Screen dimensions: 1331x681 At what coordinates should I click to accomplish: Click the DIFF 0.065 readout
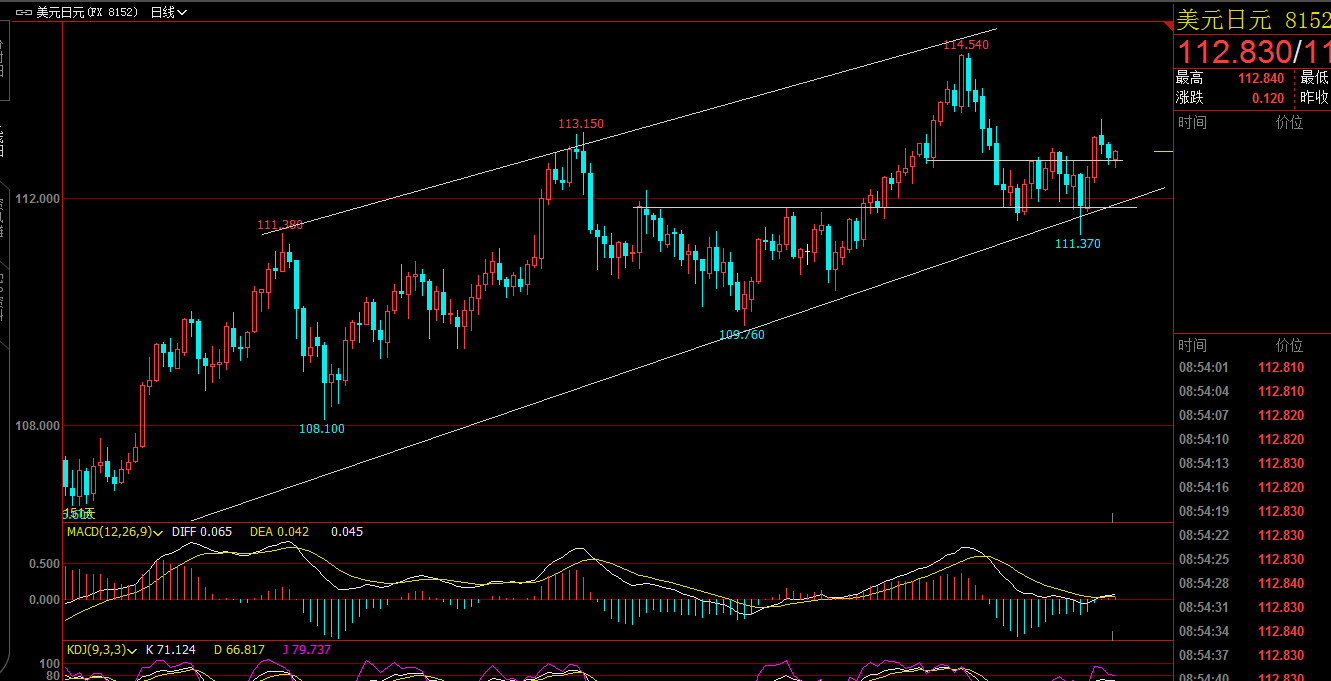(202, 532)
